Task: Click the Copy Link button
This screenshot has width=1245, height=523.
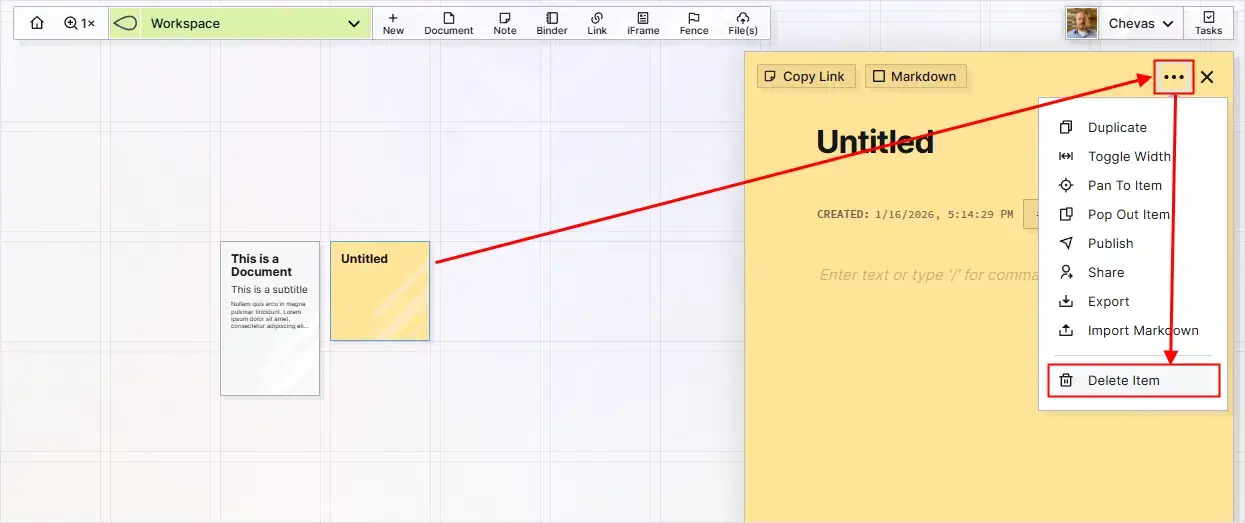Action: point(806,76)
